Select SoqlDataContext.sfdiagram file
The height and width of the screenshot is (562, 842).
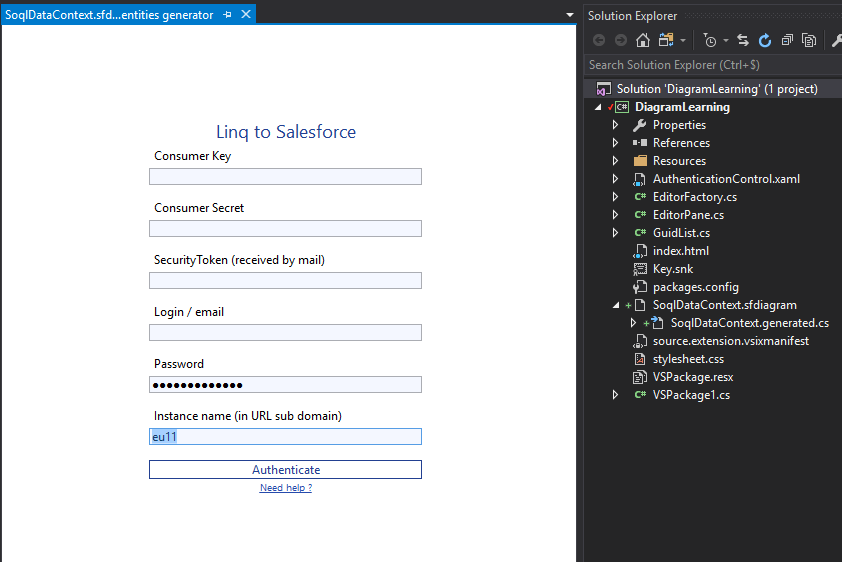pyautogui.click(x=724, y=305)
